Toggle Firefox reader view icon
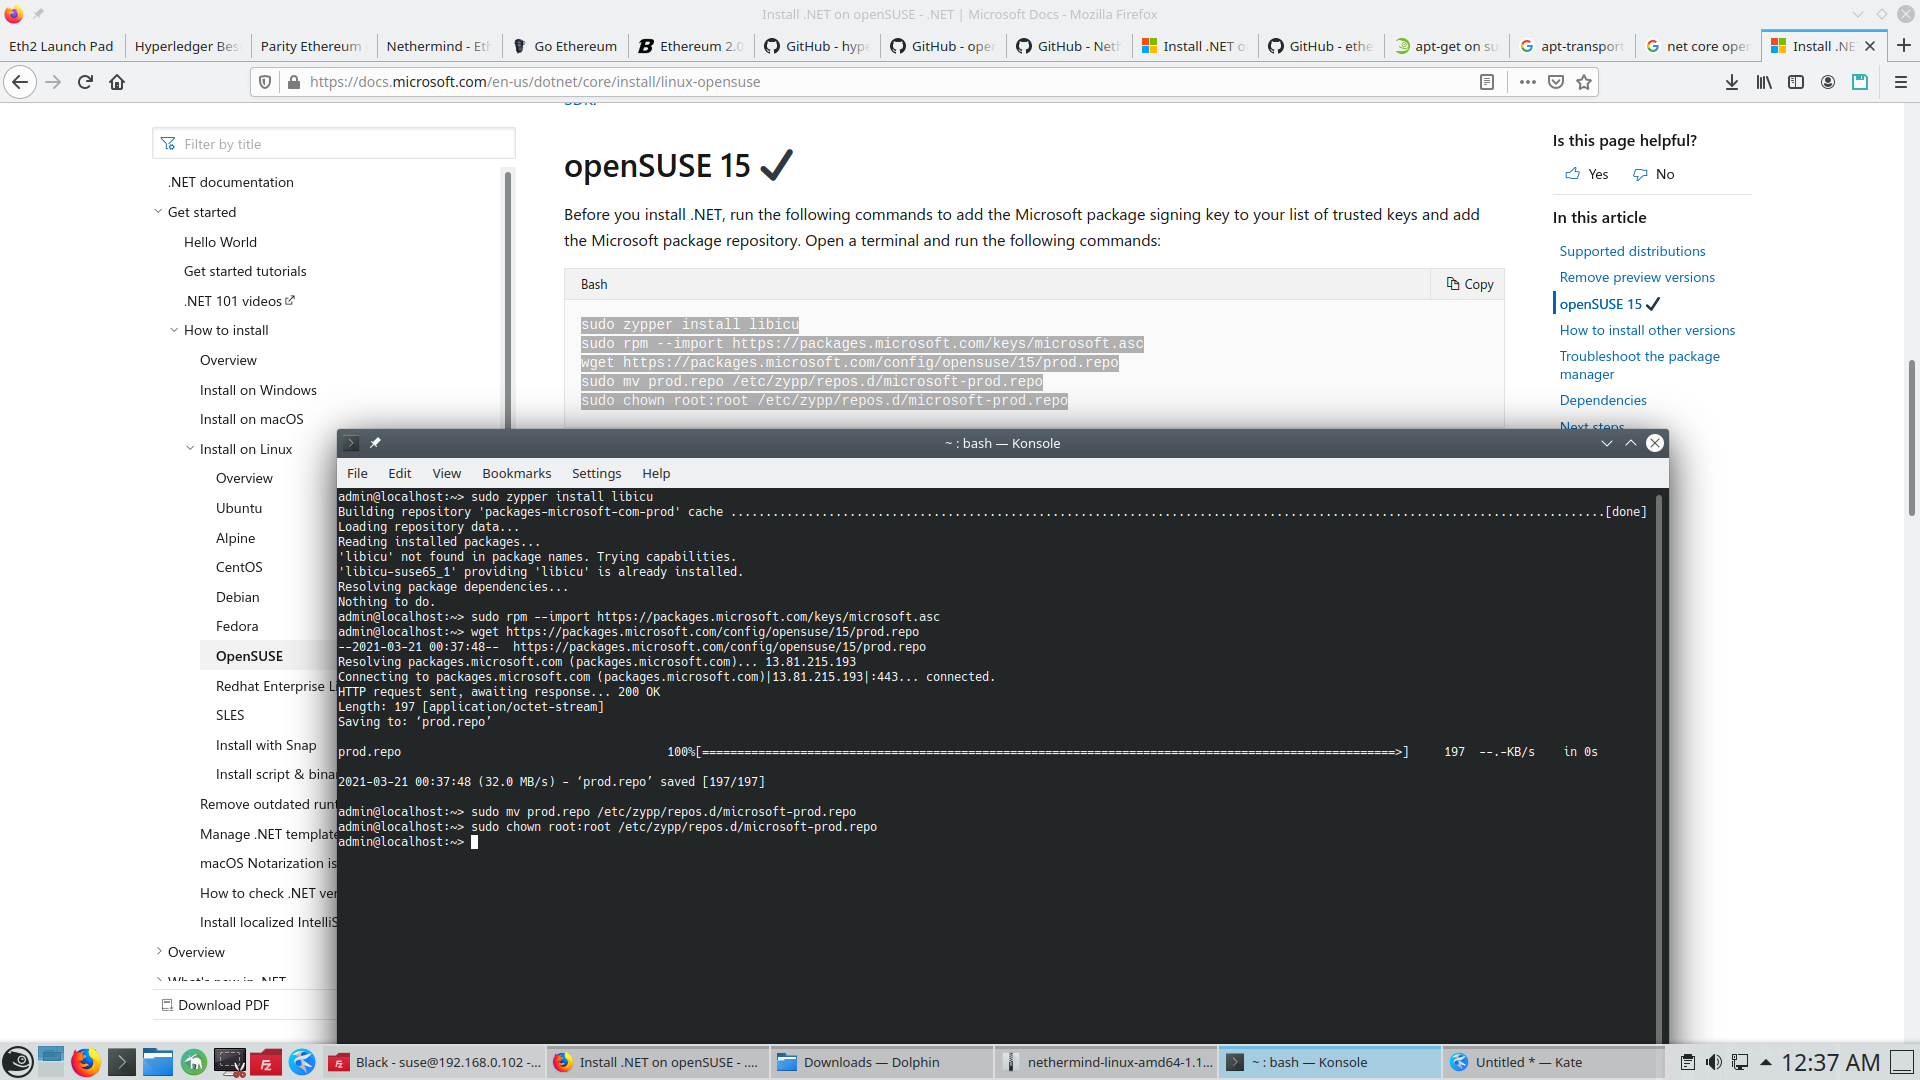Image resolution: width=1920 pixels, height=1080 pixels. tap(1487, 82)
